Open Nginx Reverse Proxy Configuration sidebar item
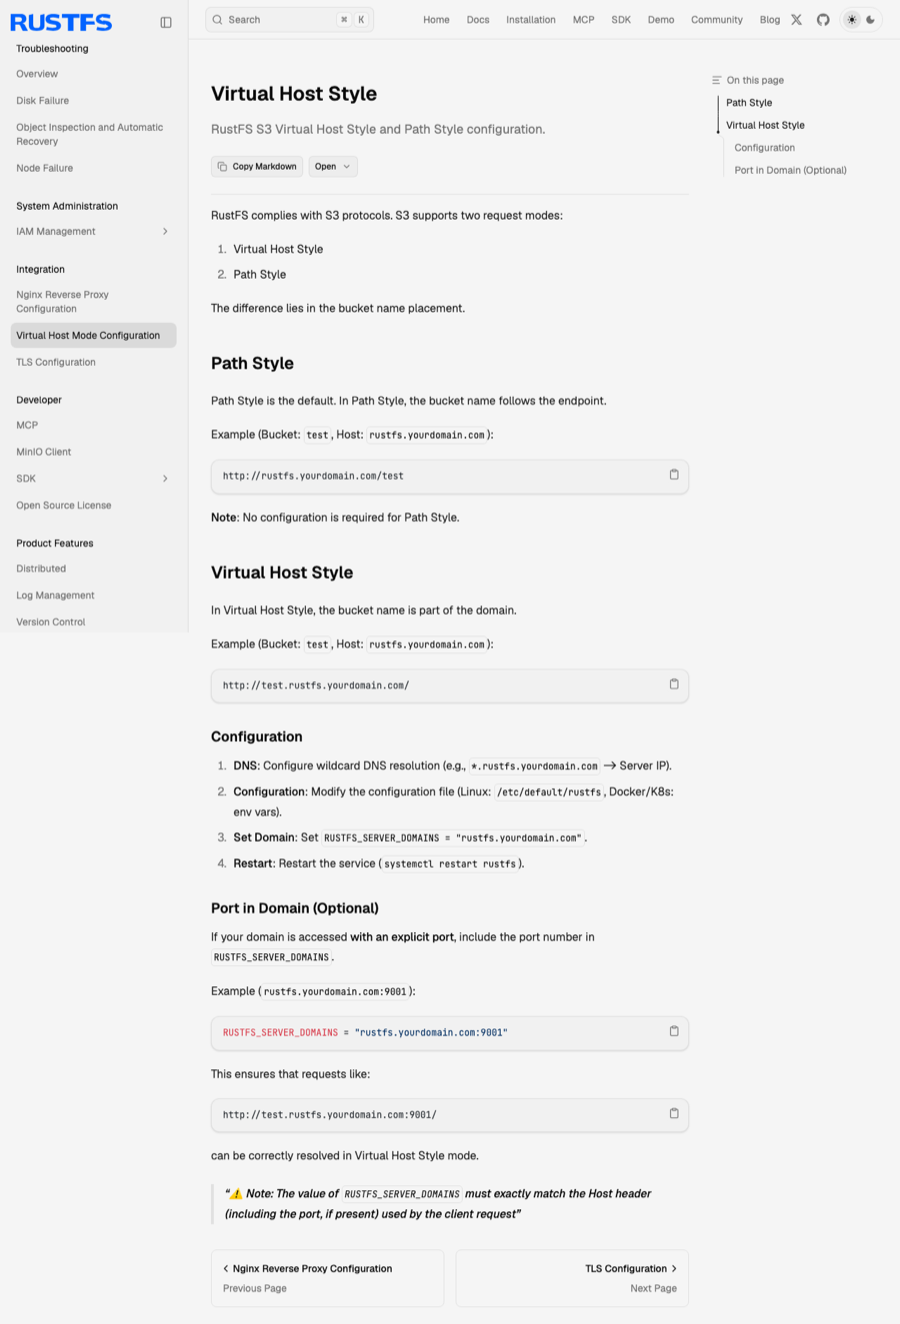Viewport: 900px width, 1324px height. [62, 301]
